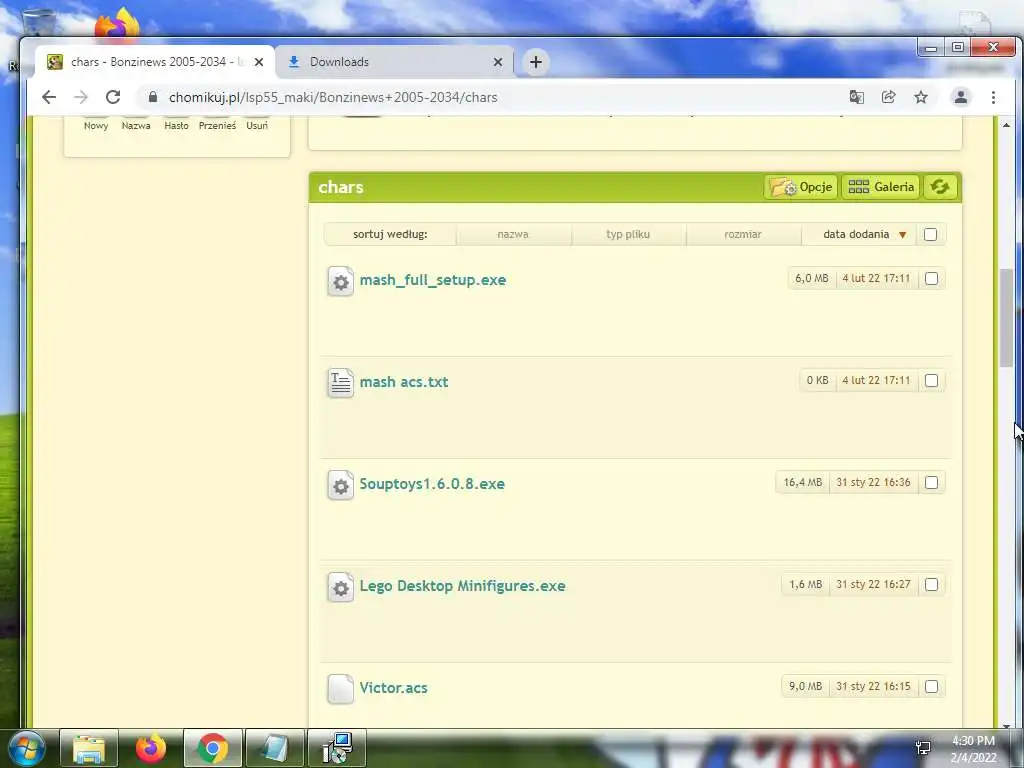Viewport: 1024px width, 768px height.
Task: Click the padlock site info icon
Action: [x=153, y=97]
